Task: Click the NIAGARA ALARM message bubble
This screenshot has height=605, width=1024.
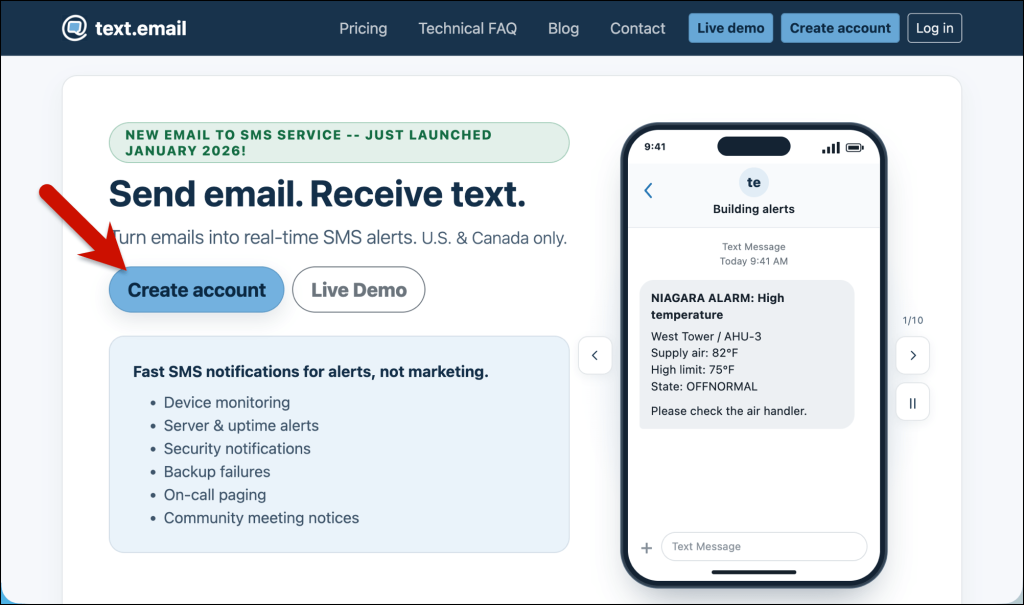Action: pyautogui.click(x=746, y=355)
